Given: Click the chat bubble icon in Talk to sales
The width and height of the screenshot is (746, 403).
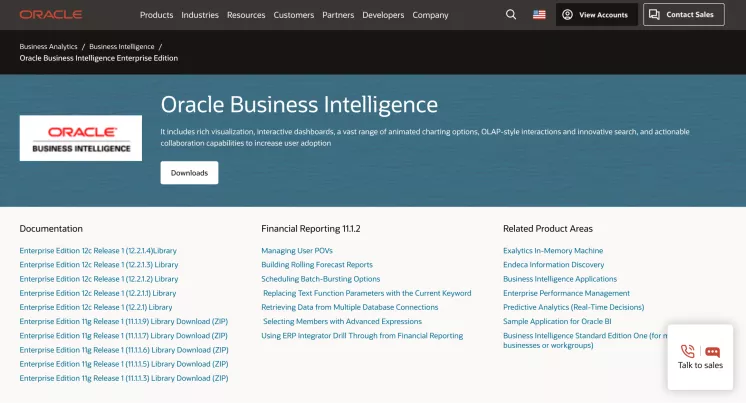Looking at the screenshot, I should pyautogui.click(x=712, y=352).
